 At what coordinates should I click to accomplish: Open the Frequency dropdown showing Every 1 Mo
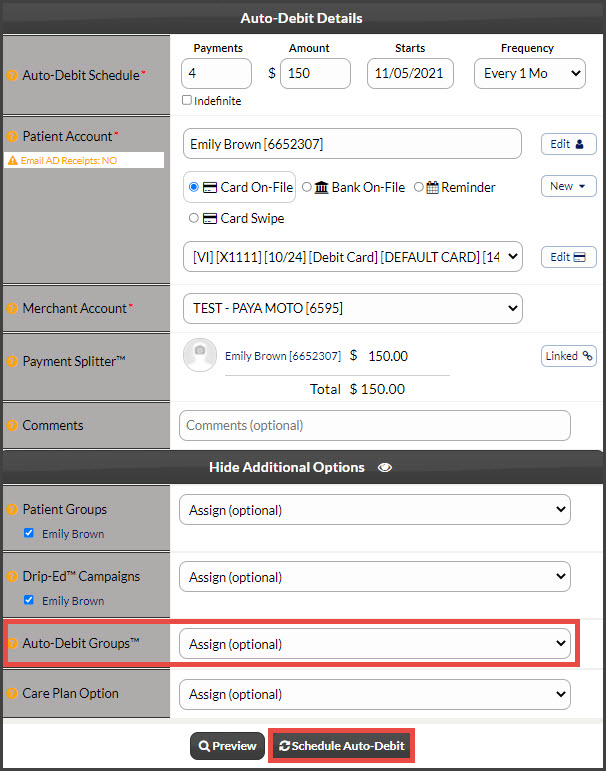530,74
